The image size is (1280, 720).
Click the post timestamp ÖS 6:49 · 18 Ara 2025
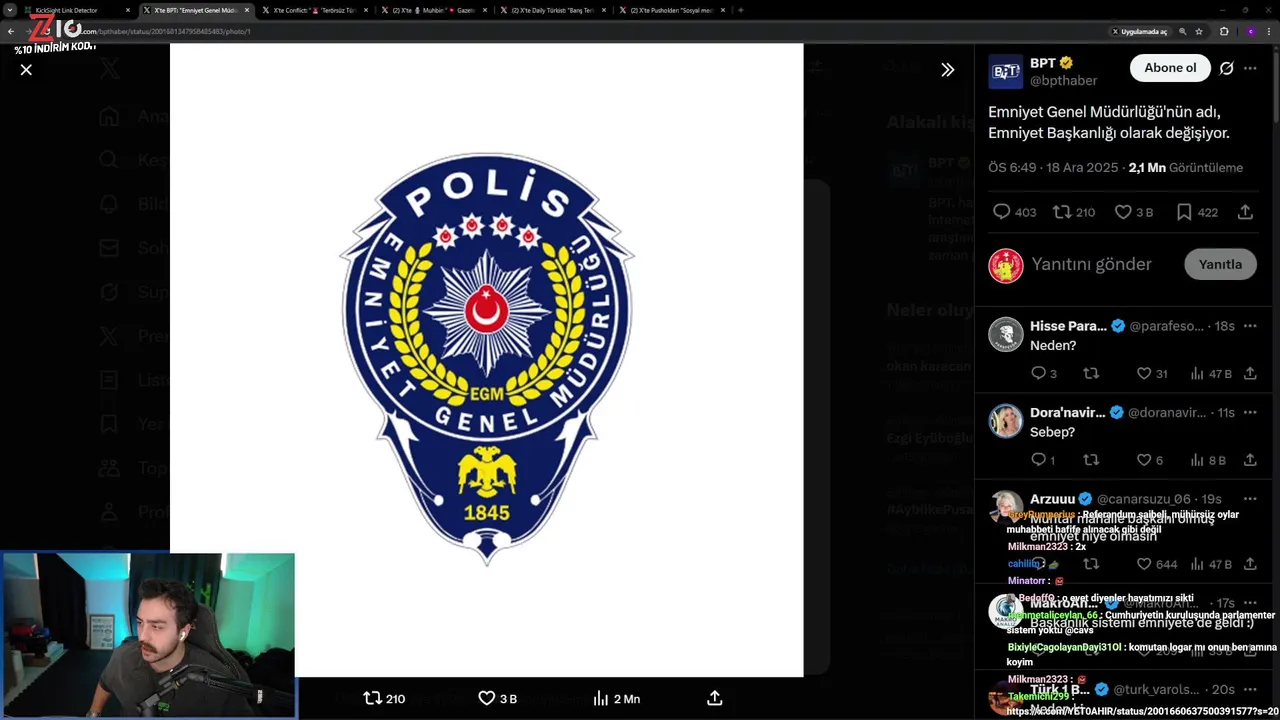[x=1052, y=168]
